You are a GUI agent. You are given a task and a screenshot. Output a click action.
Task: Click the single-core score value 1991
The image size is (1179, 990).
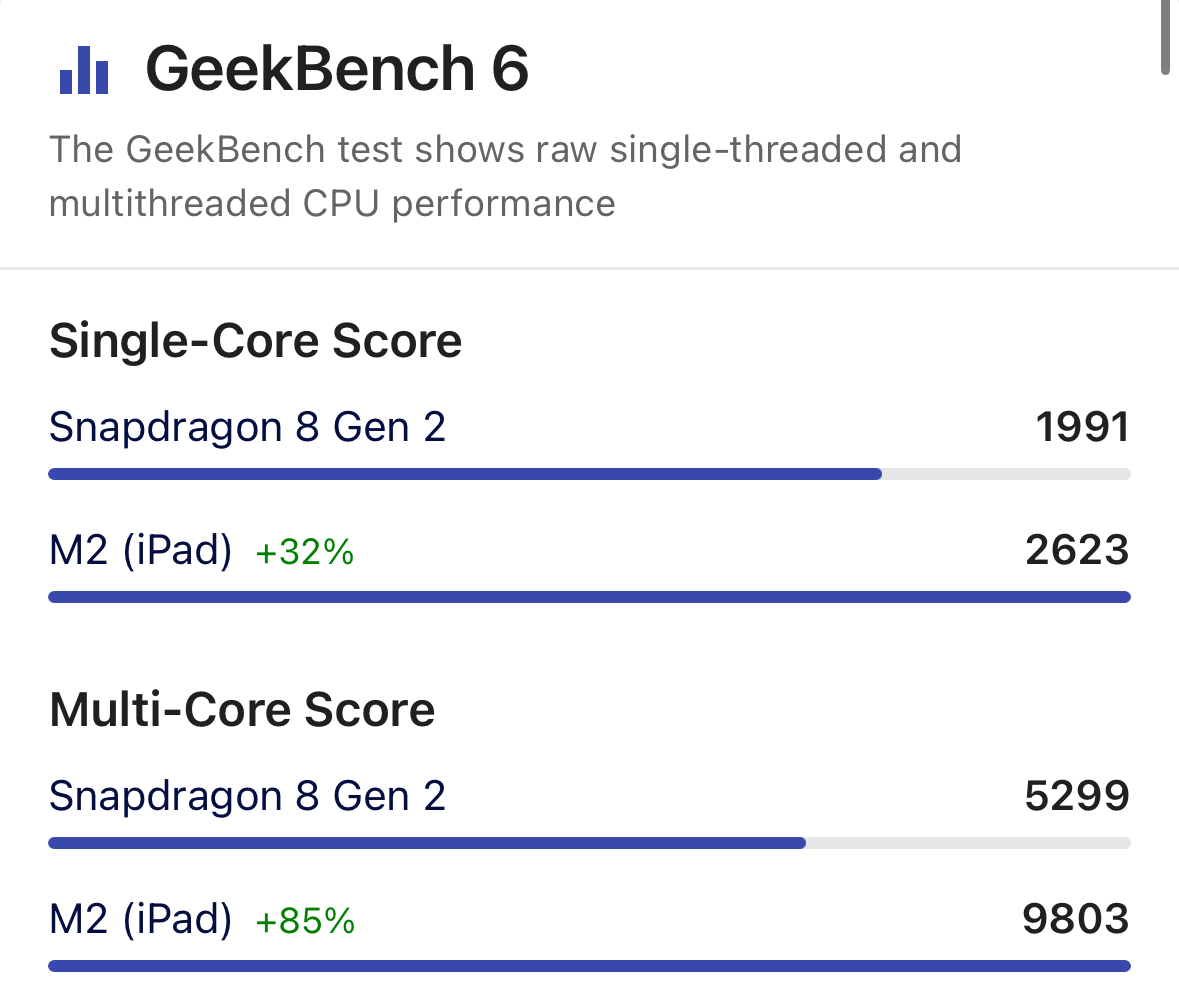1082,428
